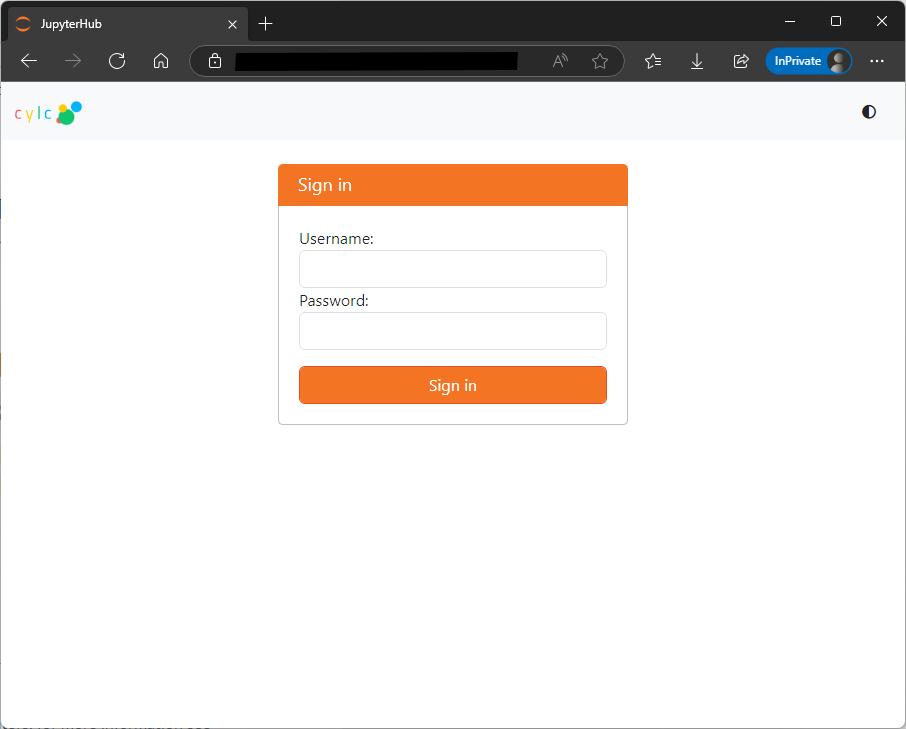Add this page to favorites with the star
This screenshot has width=906, height=729.
coord(600,61)
